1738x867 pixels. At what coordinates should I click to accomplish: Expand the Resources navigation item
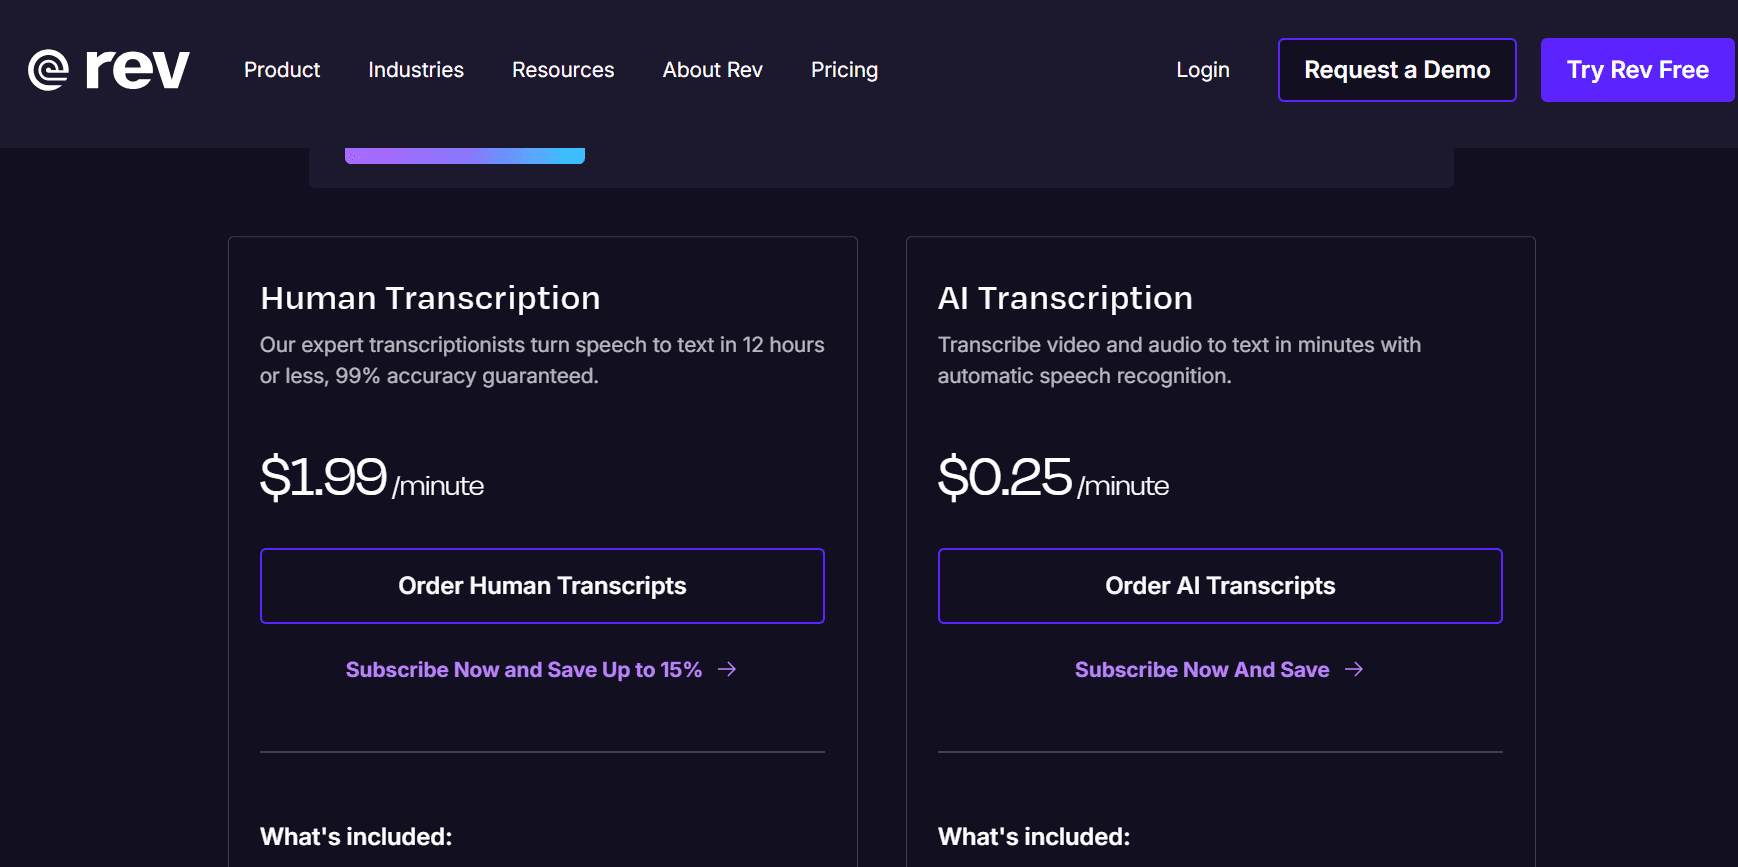point(563,70)
